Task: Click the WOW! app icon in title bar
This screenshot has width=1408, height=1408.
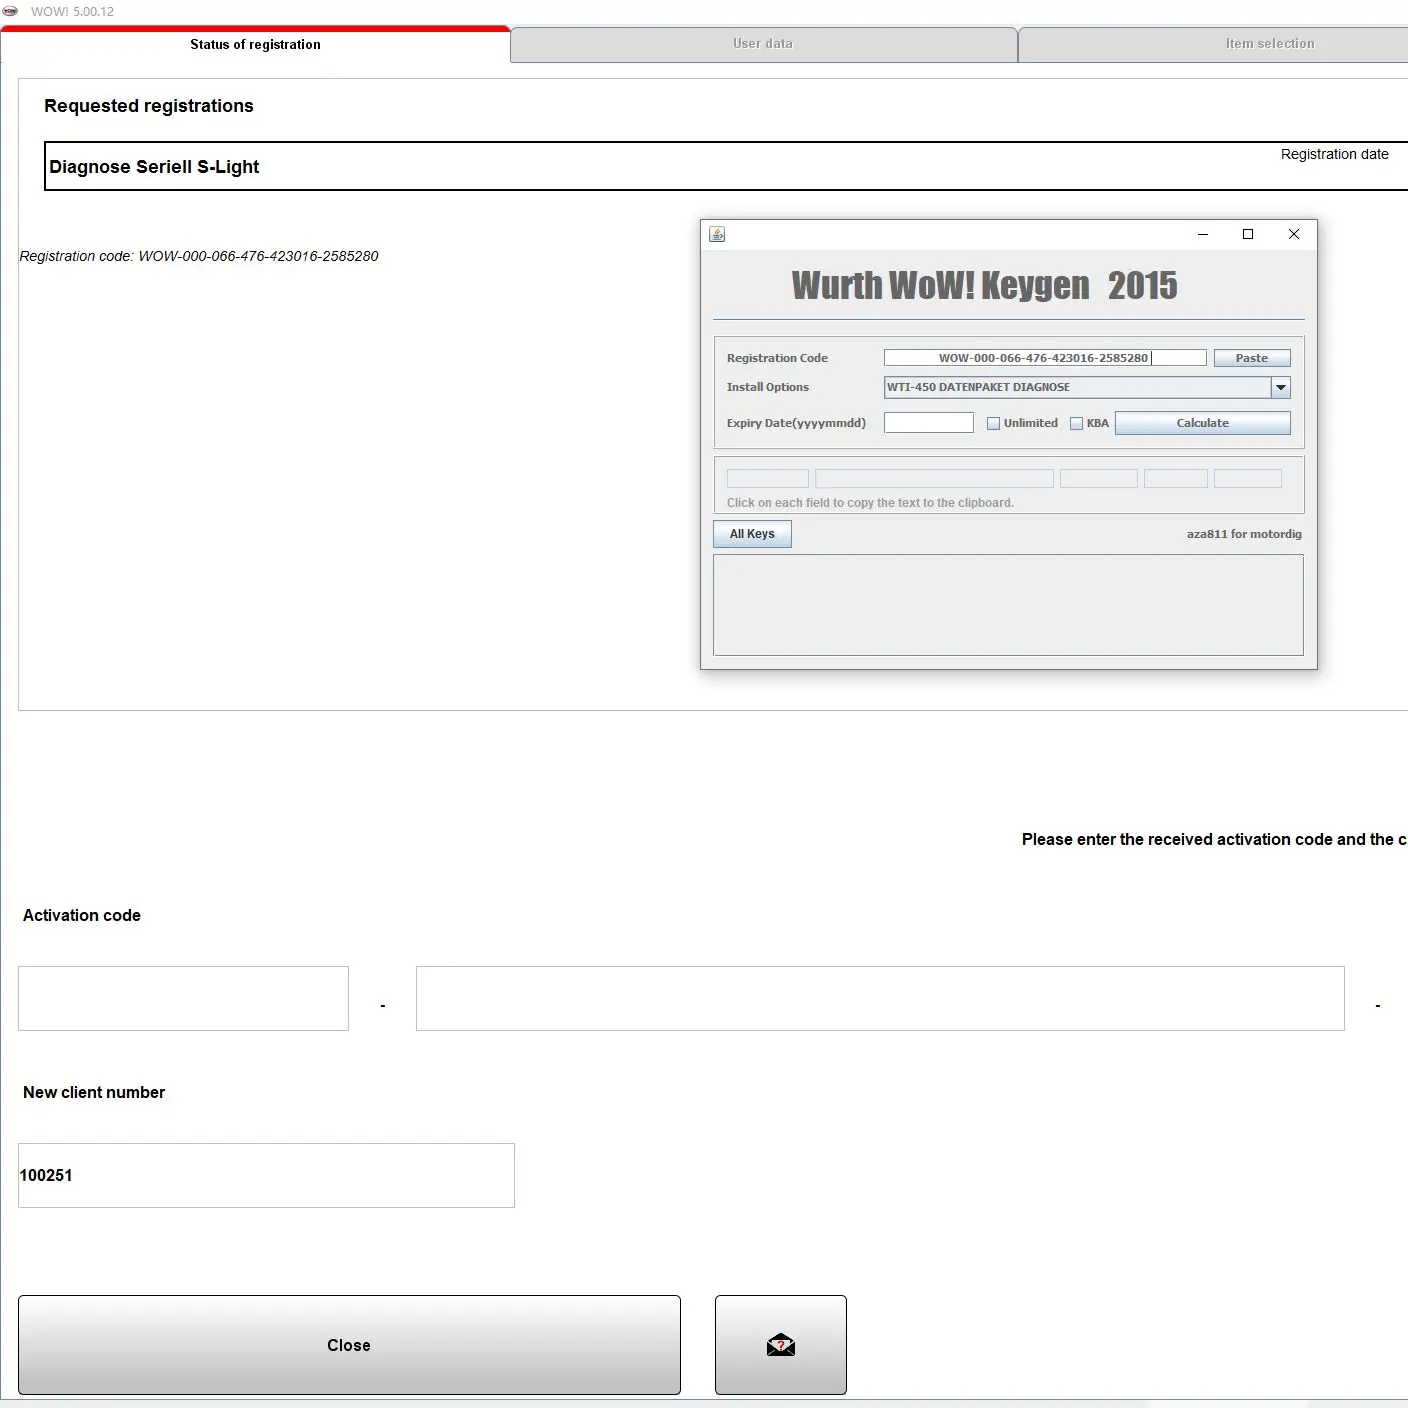Action: 11,11
